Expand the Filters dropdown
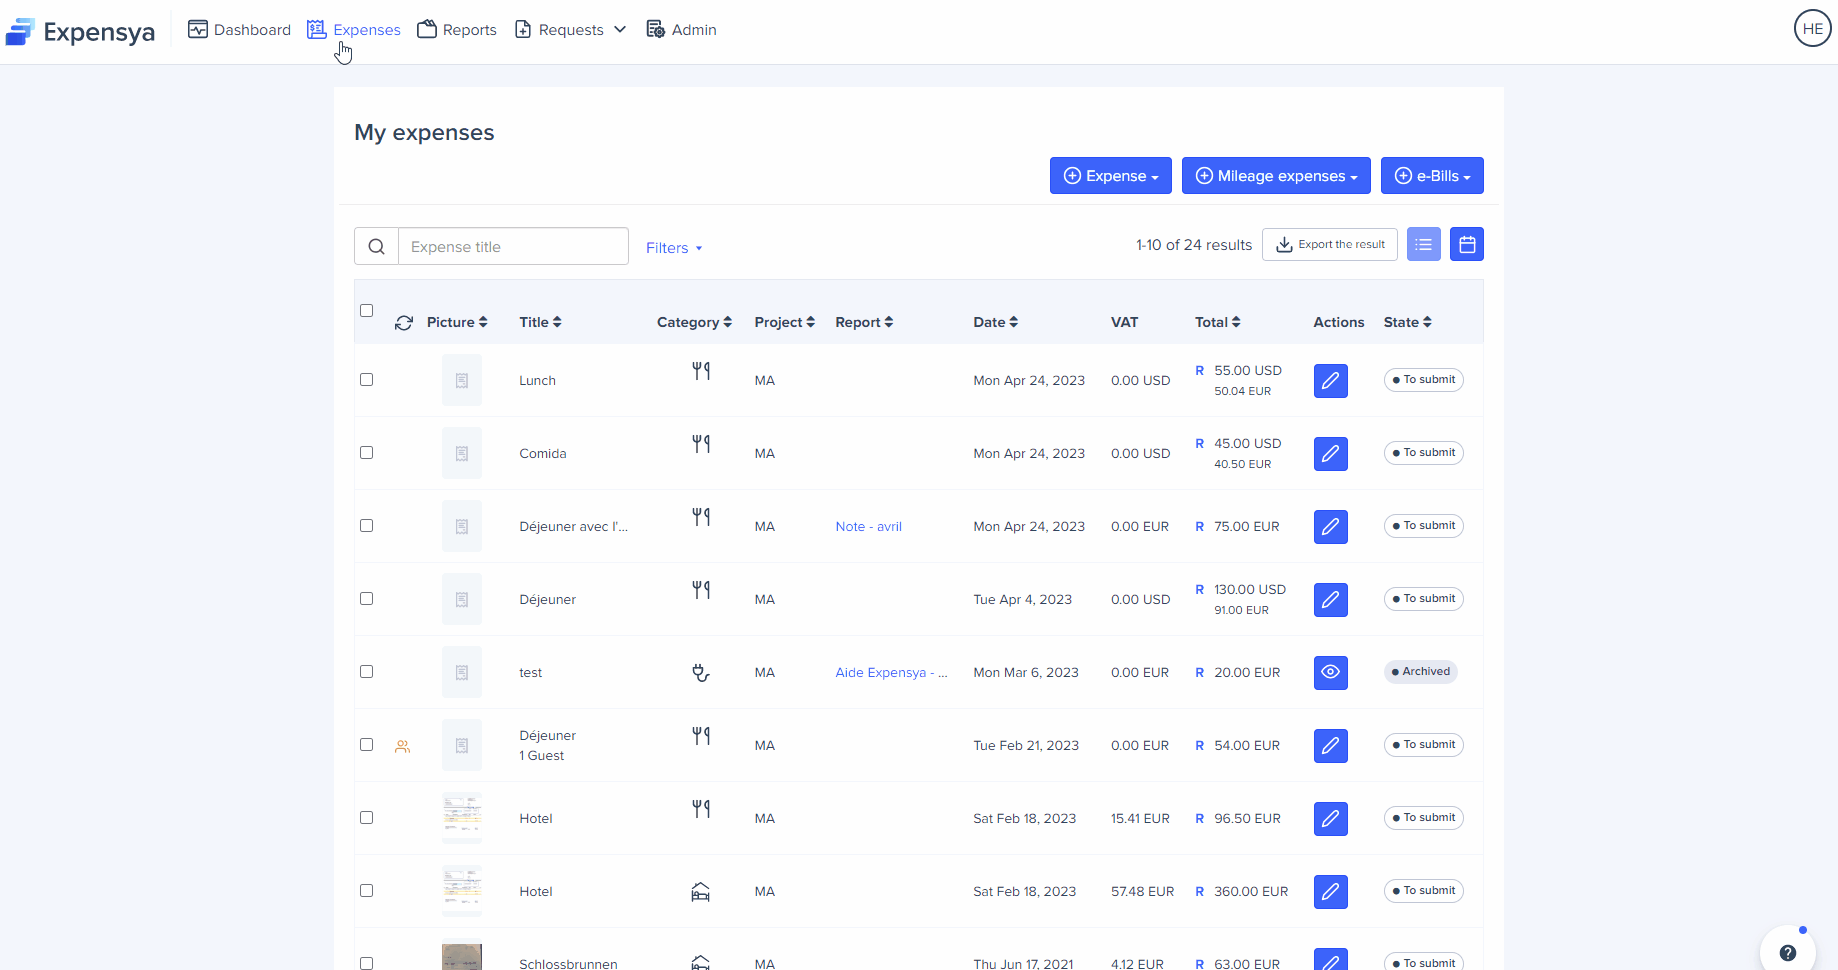 click(674, 248)
